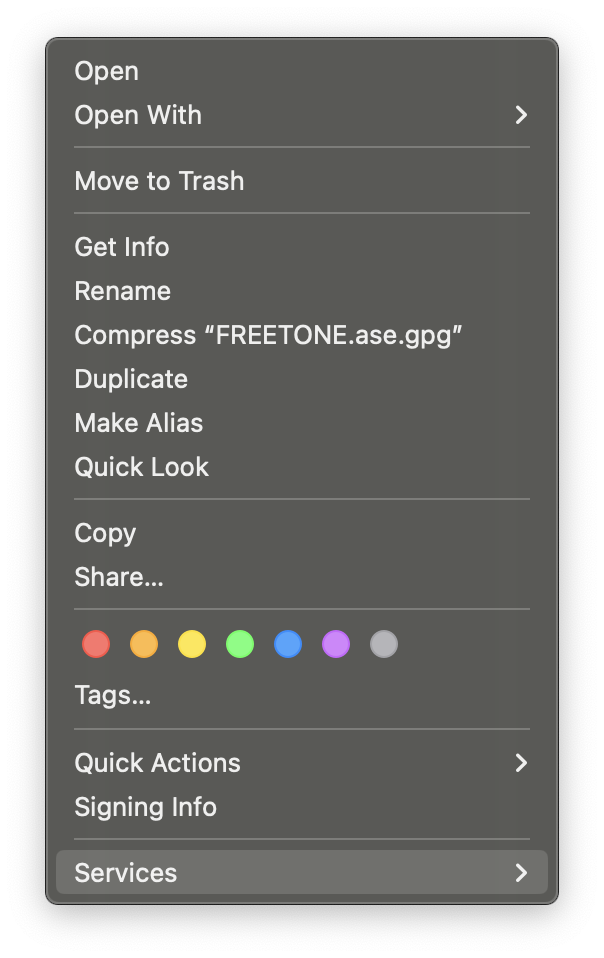This screenshot has width=604, height=958.
Task: Apply the purple tag color
Action: click(336, 644)
